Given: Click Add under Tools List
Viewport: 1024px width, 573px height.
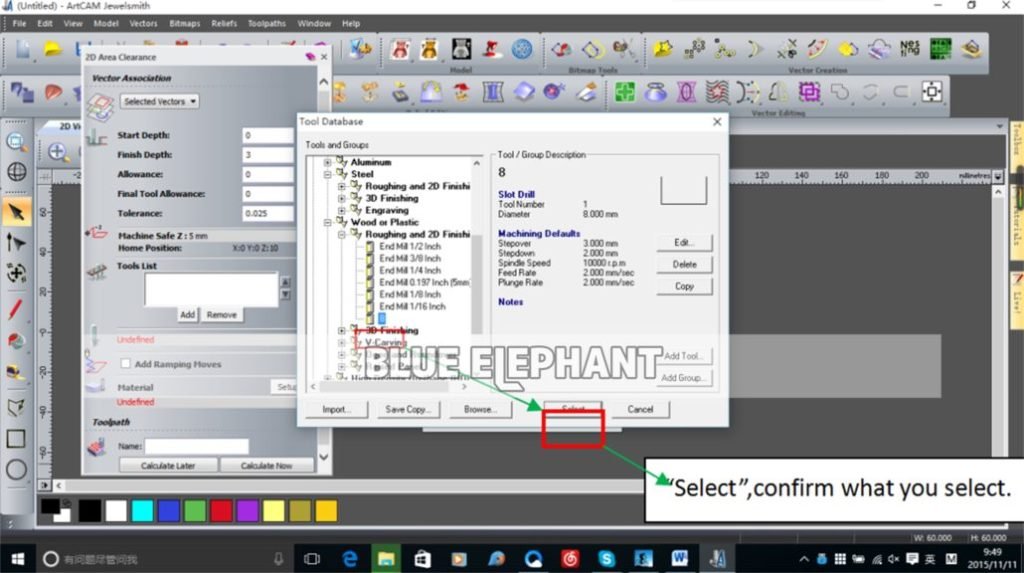Looking at the screenshot, I should click(187, 315).
